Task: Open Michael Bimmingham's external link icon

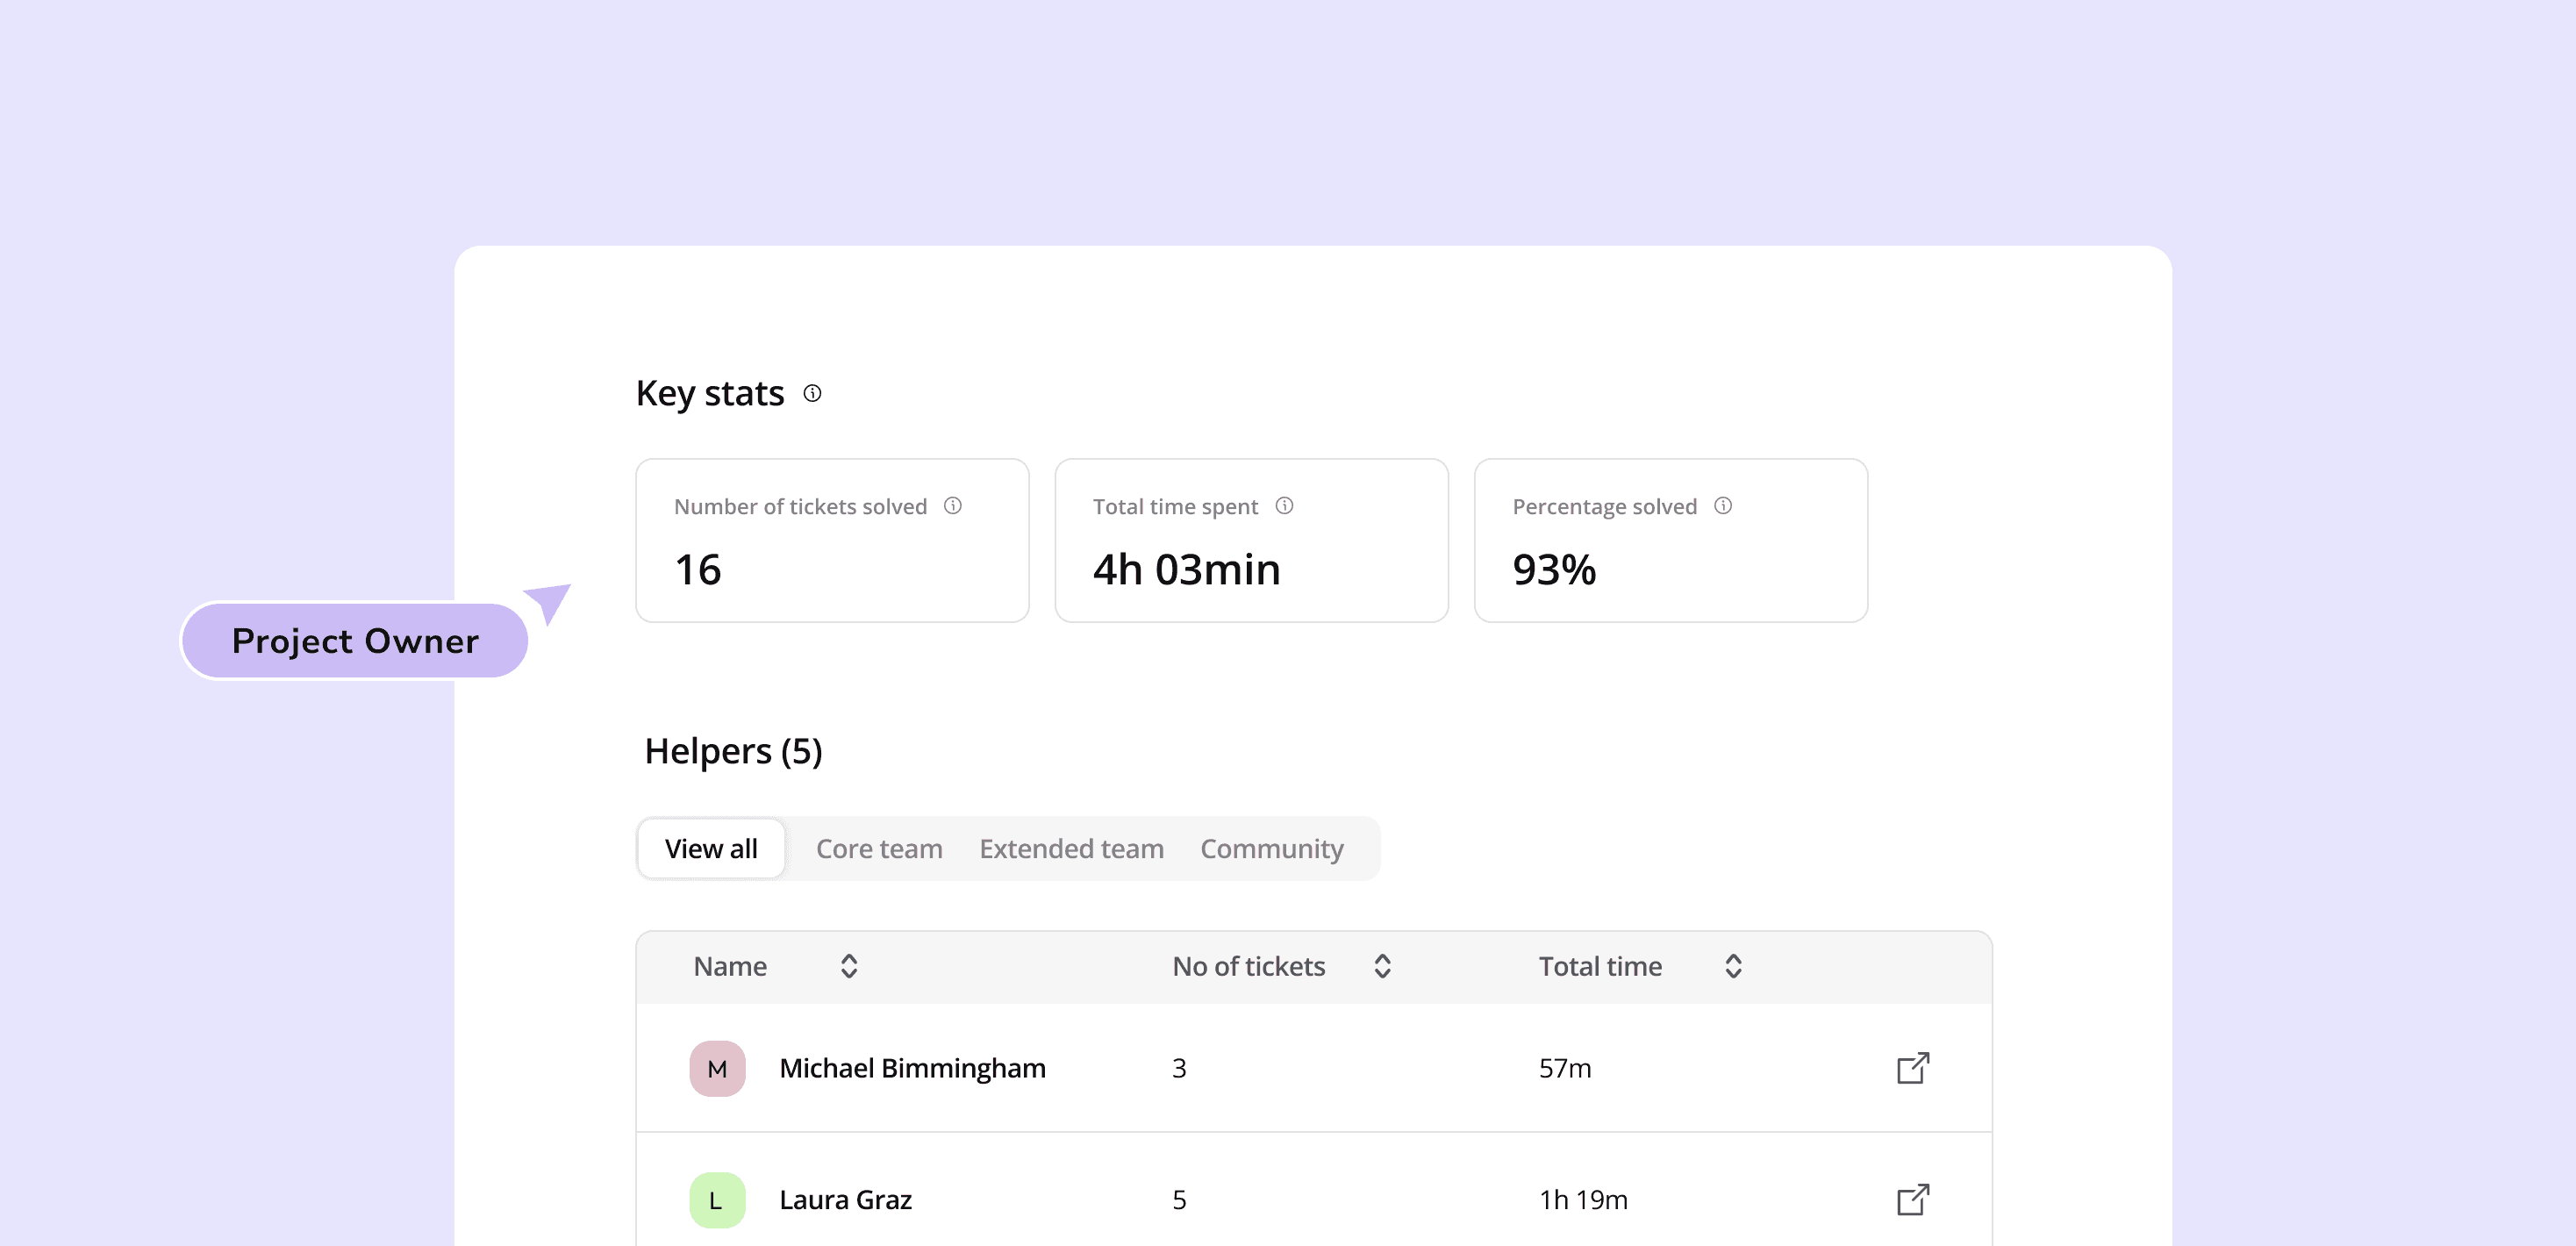Action: (x=1912, y=1068)
